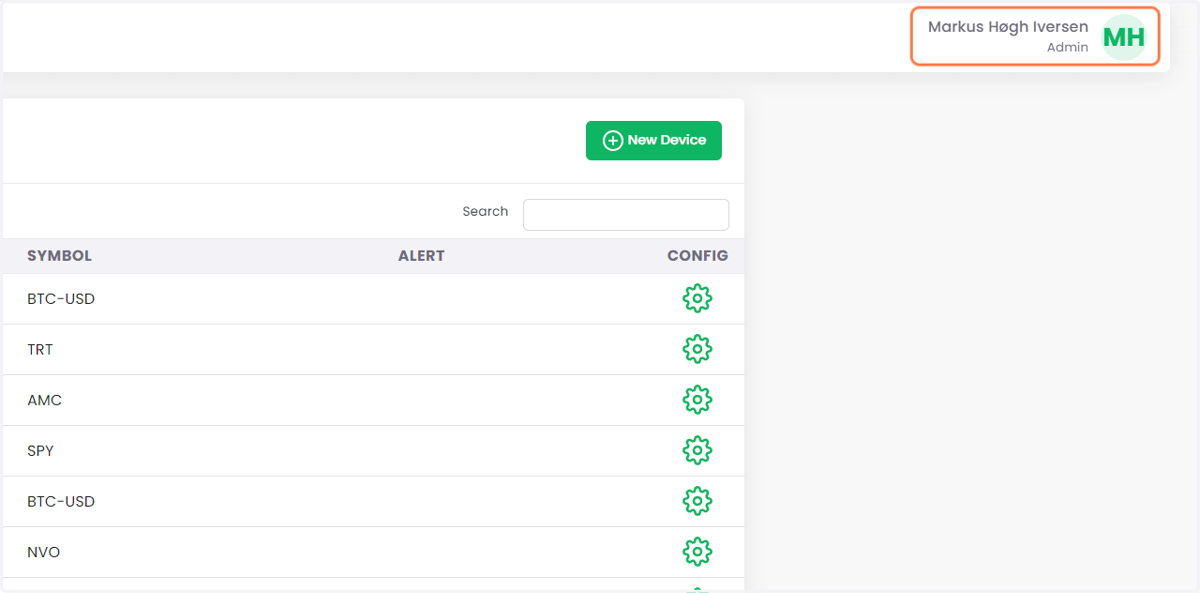Select the BTC-USD cell just above TRT
The height and width of the screenshot is (593, 1200).
click(x=61, y=299)
